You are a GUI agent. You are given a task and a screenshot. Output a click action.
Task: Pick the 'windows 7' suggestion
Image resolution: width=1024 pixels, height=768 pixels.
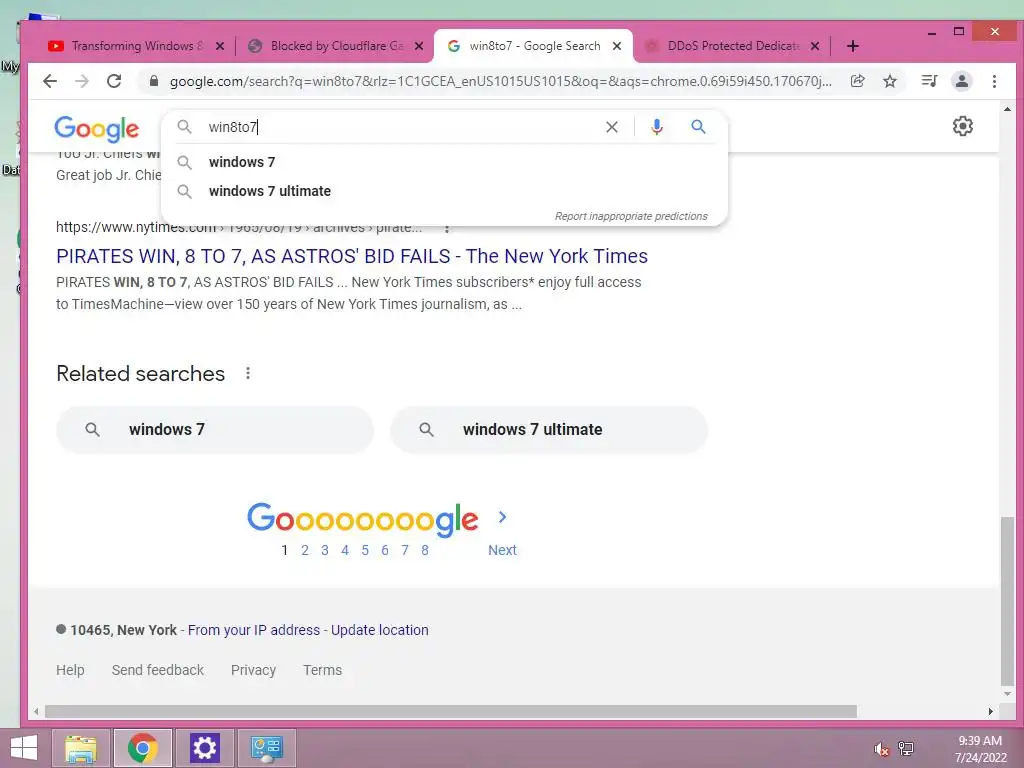(x=444, y=162)
